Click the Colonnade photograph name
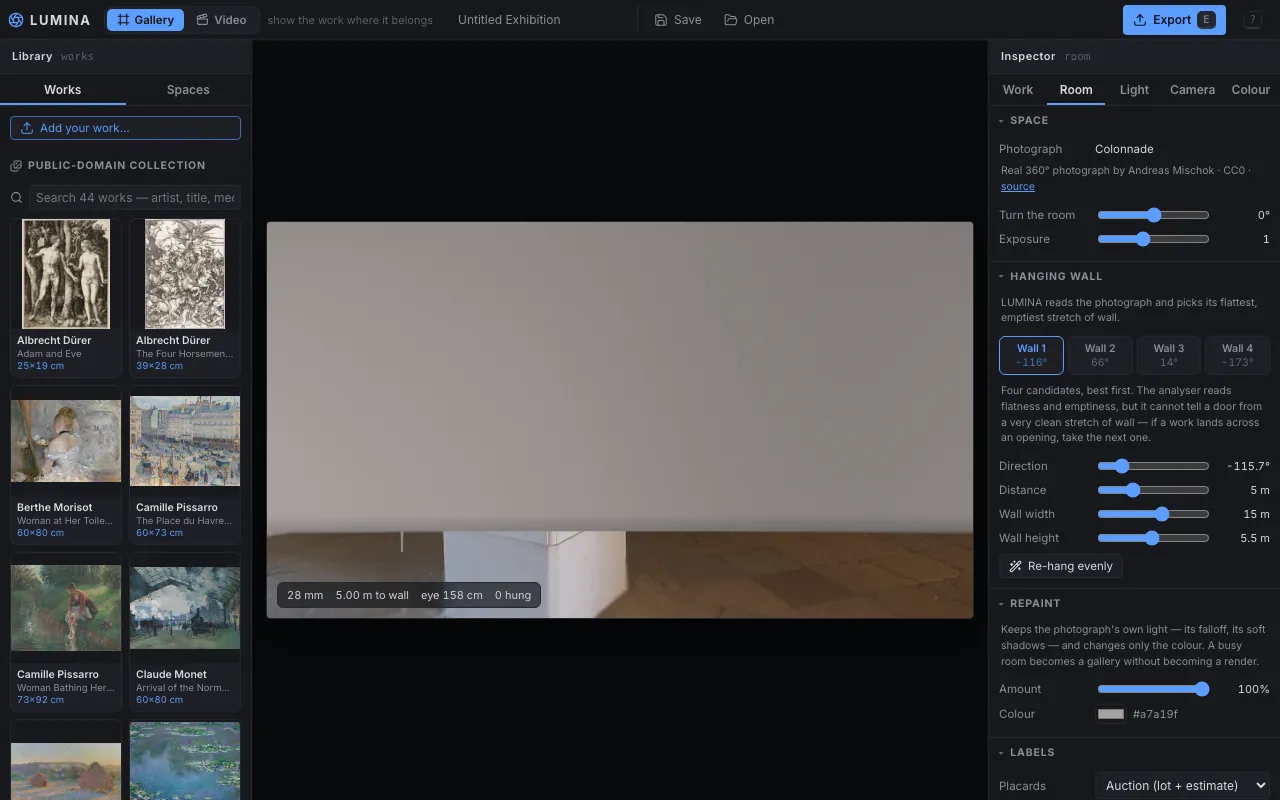 click(x=1124, y=149)
